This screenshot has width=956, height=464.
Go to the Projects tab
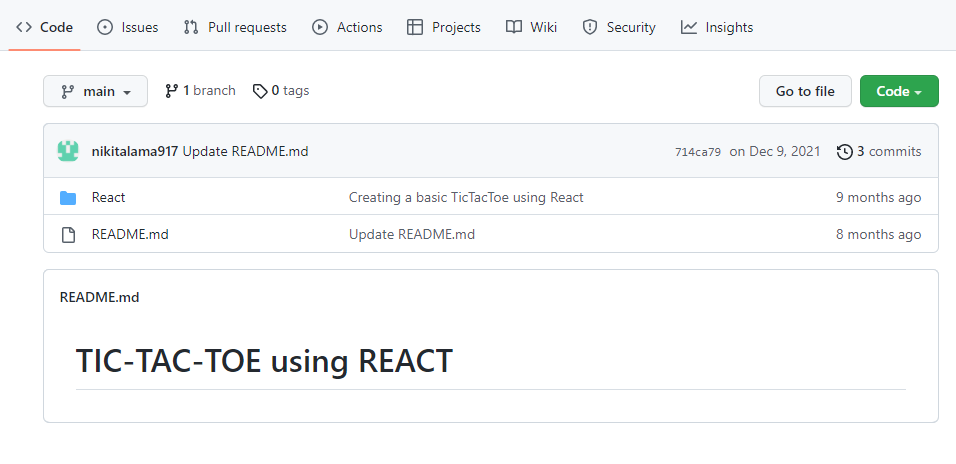click(x=444, y=28)
